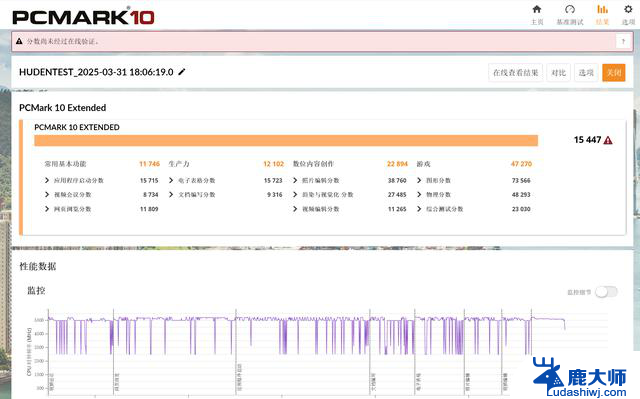Toggle the monitoring details switch

pyautogui.click(x=606, y=292)
